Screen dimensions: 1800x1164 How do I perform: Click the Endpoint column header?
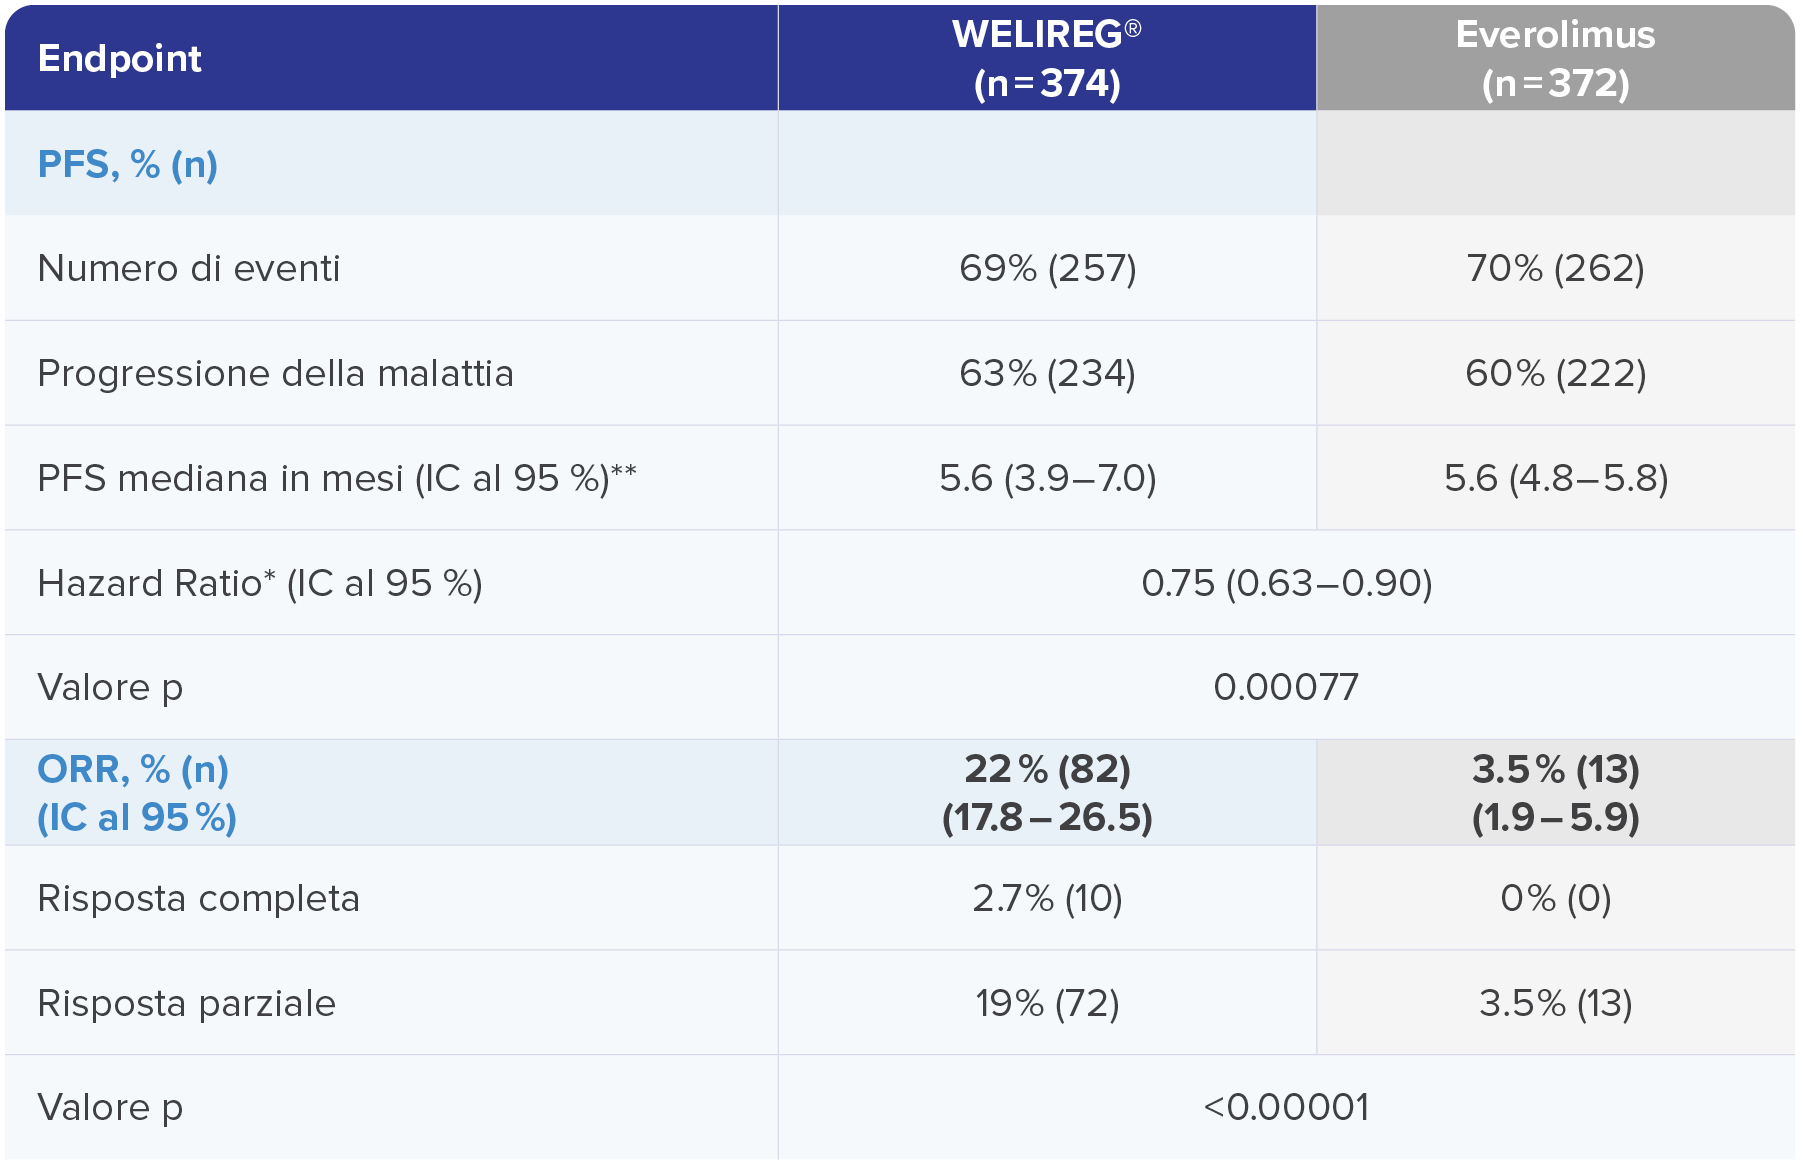(120, 59)
